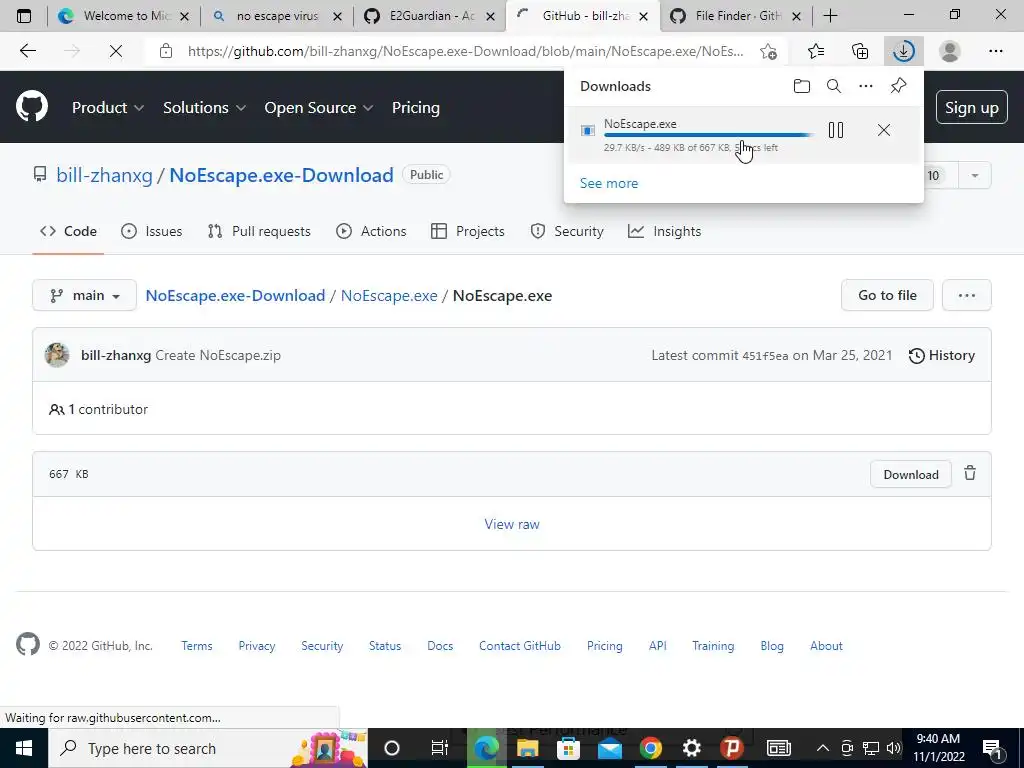The width and height of the screenshot is (1024, 768).
Task: Open Edge Settings and more menu
Action: click(x=995, y=51)
